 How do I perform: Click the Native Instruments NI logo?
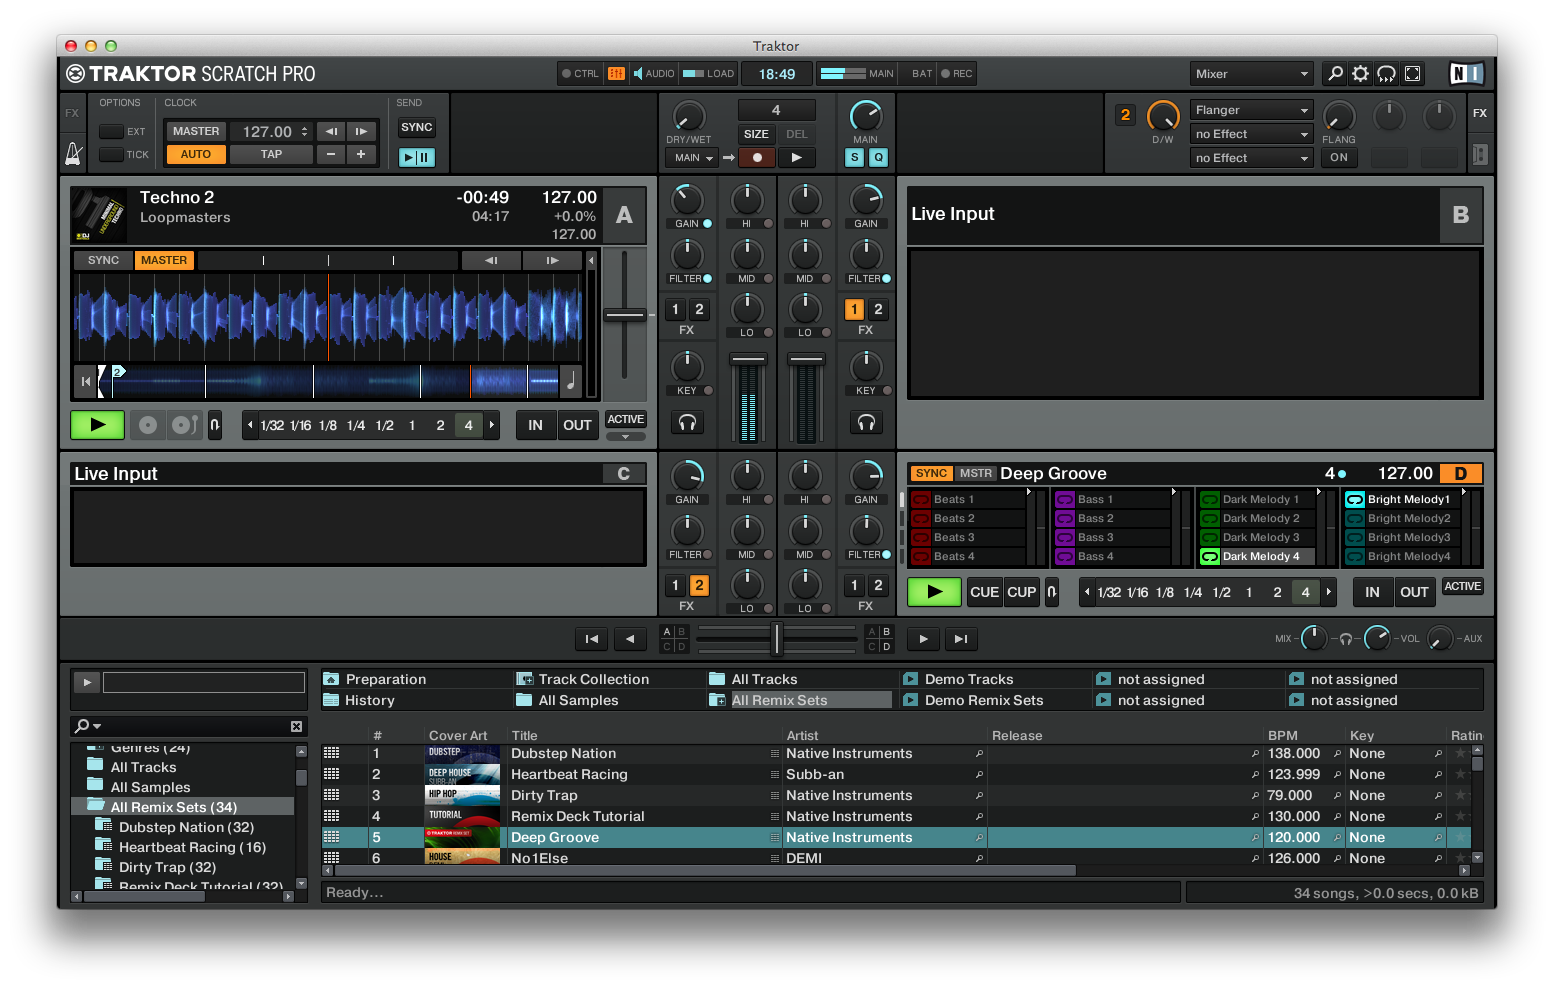coord(1465,73)
